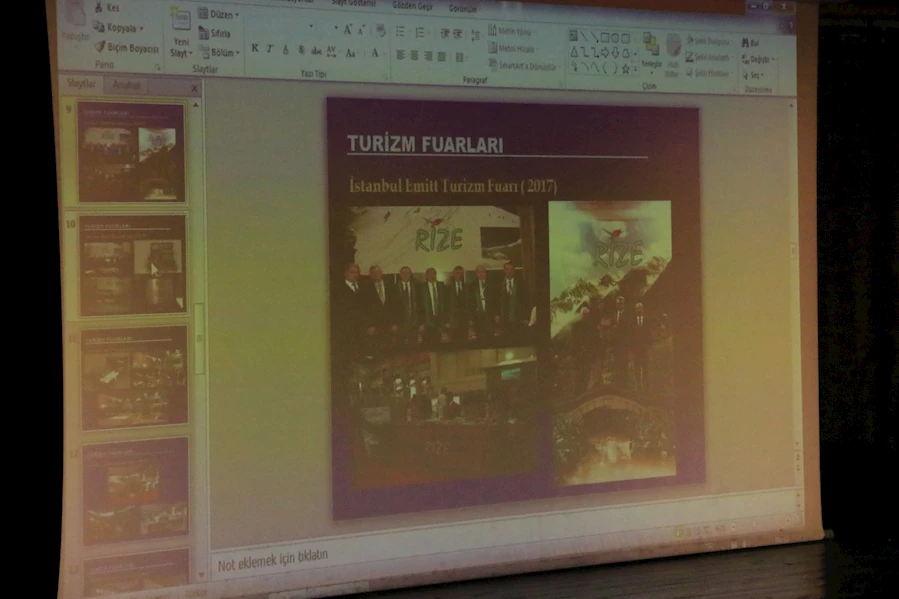899x599 pixels.
Task: Toggle numbered list formatting
Action: (x=420, y=33)
